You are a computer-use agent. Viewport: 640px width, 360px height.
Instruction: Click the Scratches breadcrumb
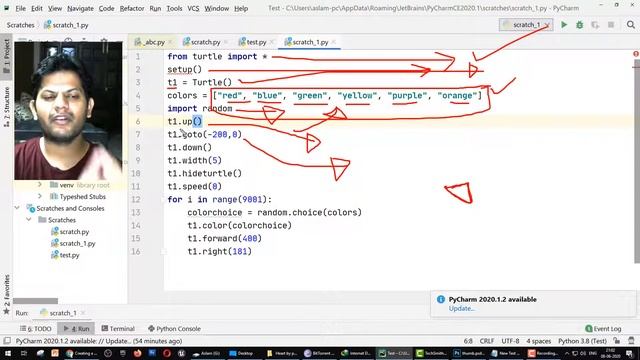coord(20,25)
